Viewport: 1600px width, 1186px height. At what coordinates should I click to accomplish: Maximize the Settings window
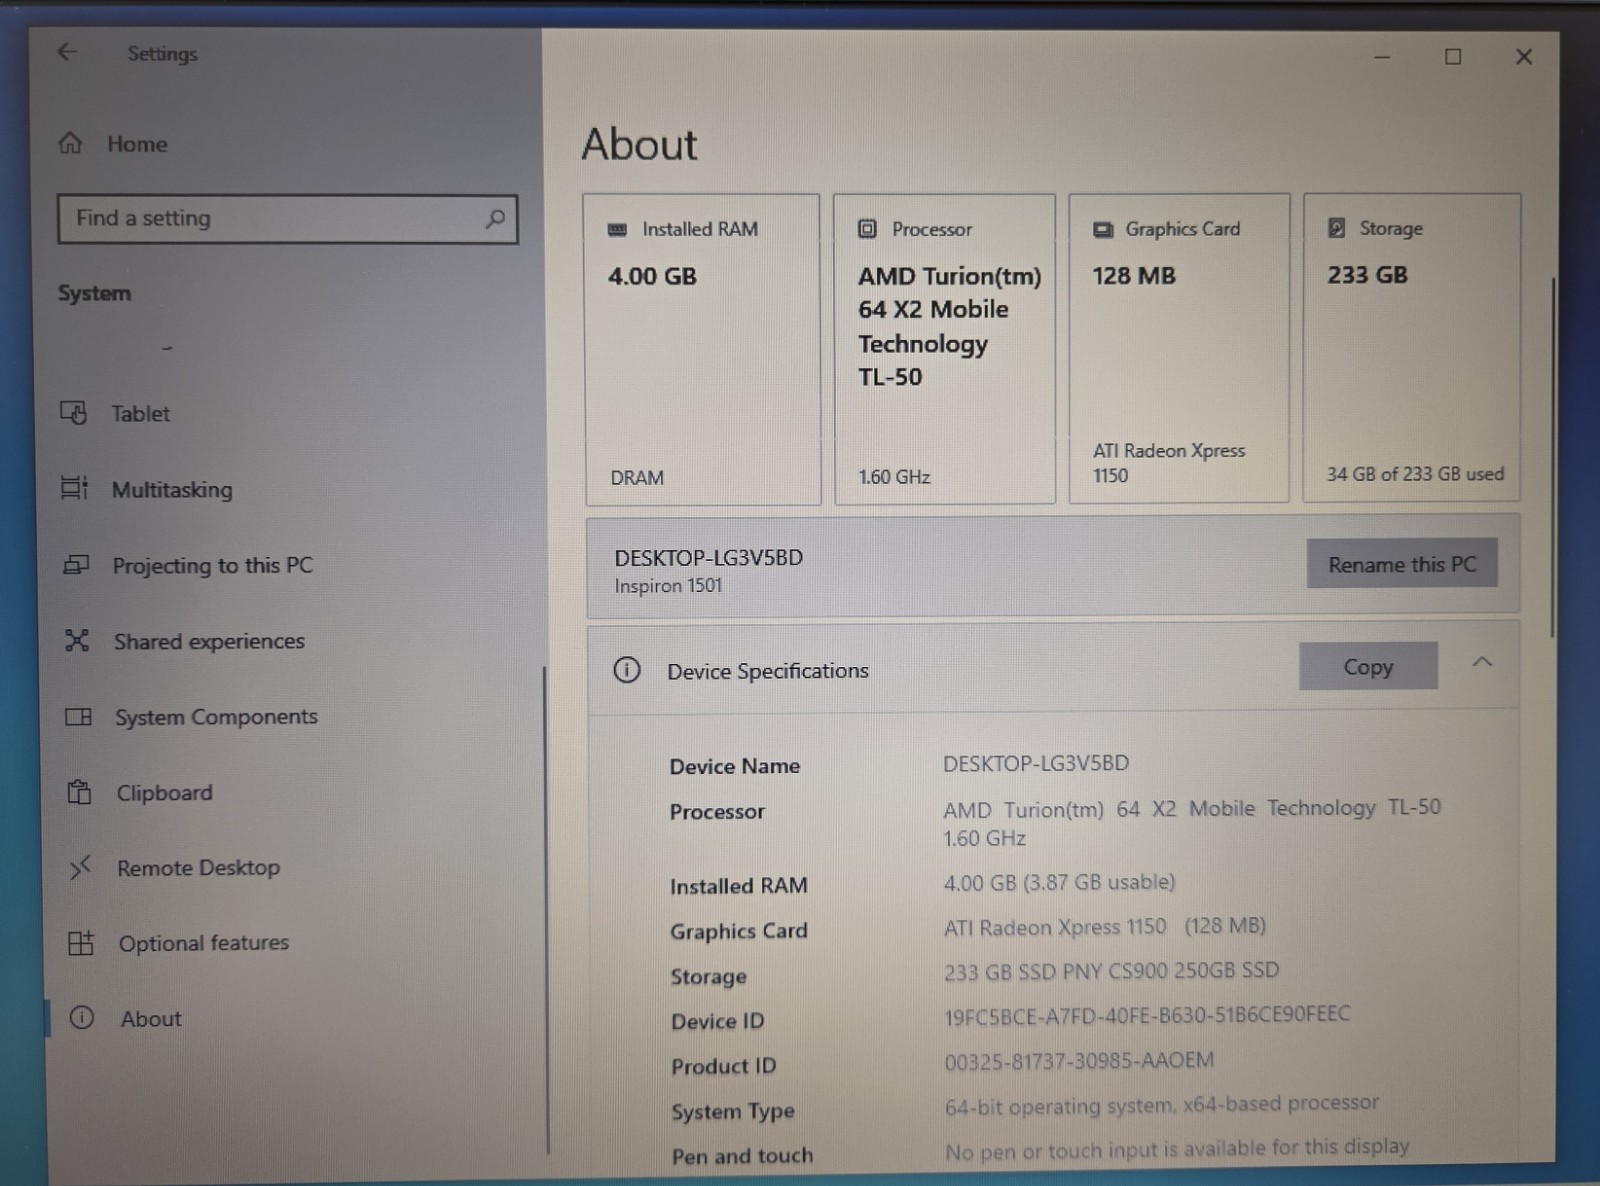[1453, 57]
